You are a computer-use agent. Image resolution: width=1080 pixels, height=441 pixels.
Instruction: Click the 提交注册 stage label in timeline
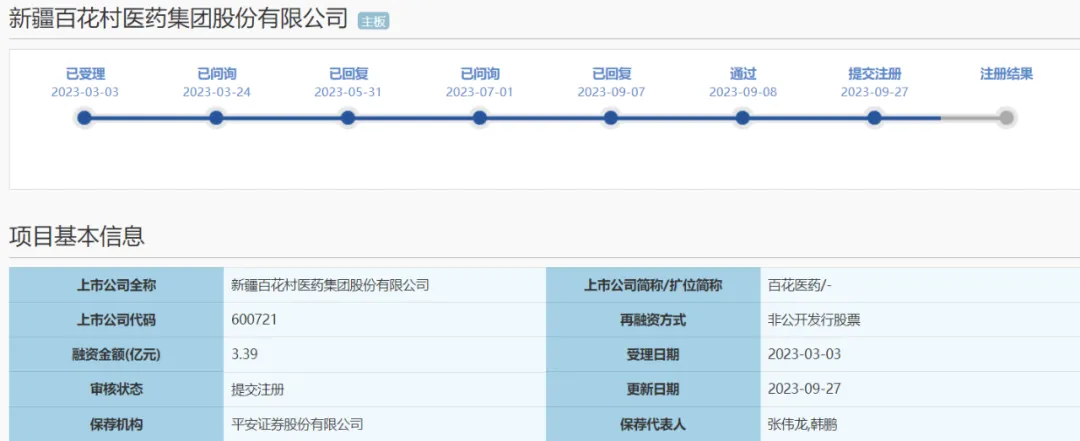(x=875, y=74)
